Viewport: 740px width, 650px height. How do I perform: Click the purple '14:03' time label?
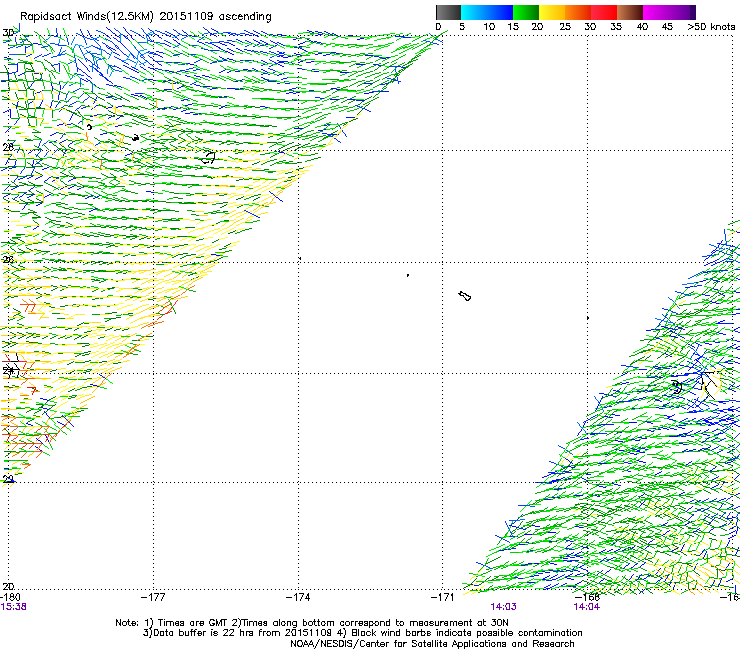coord(503,607)
